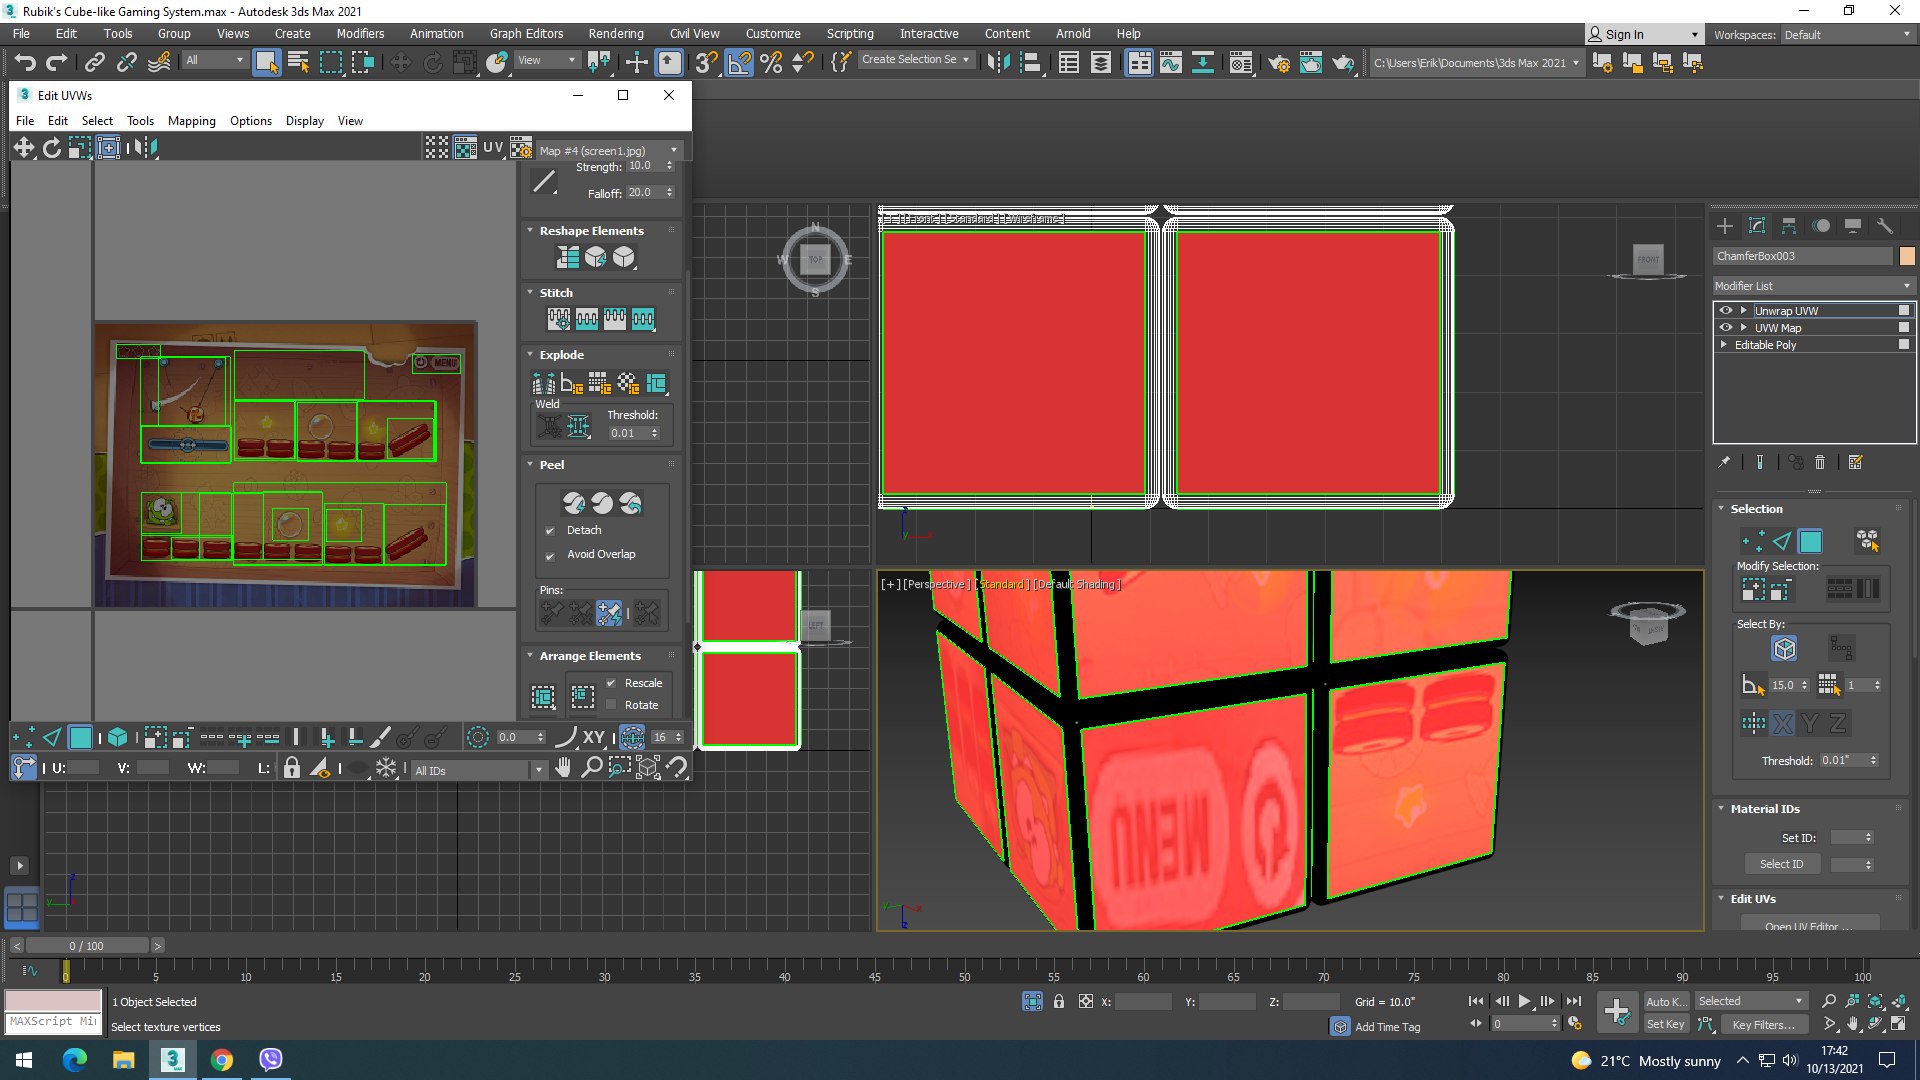Collapse the Stitch rollout
This screenshot has height=1080, width=1920.
point(530,293)
